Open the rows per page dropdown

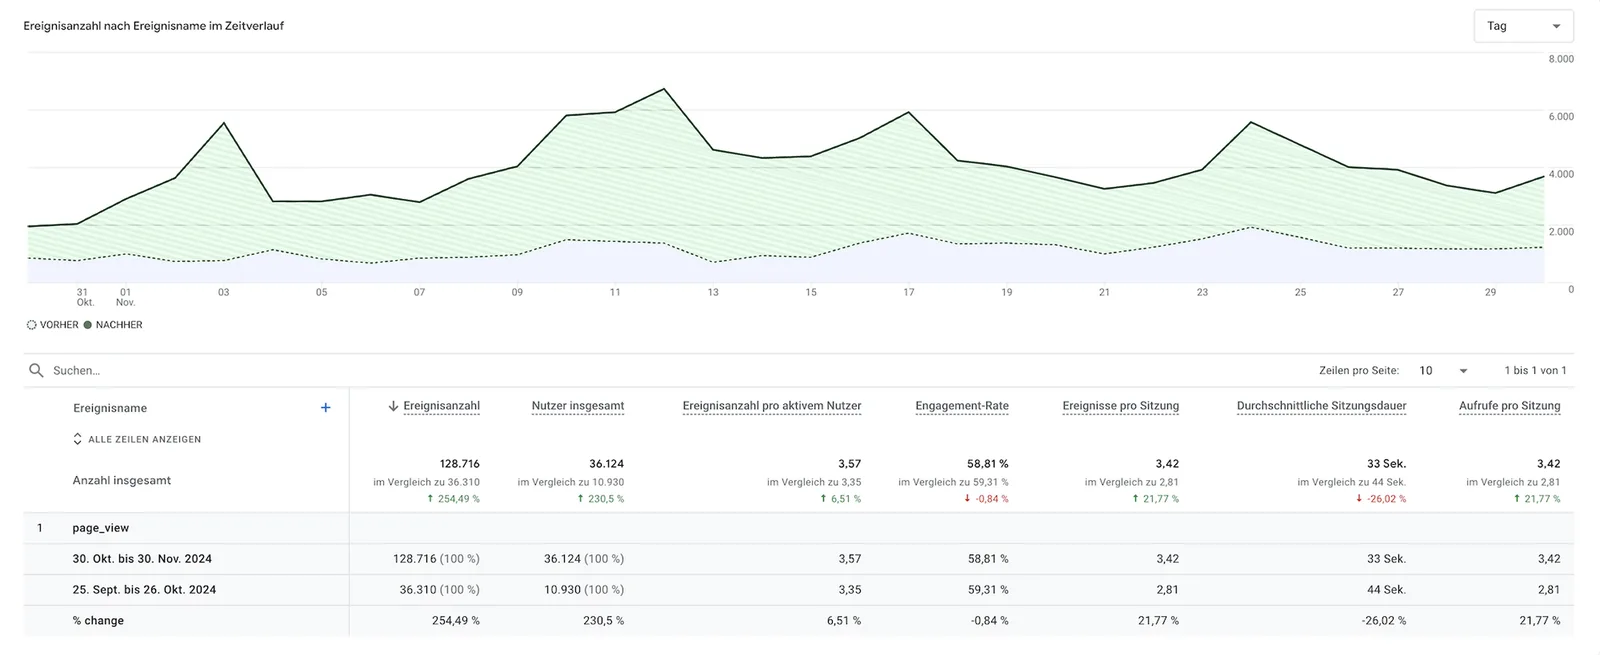tap(1443, 370)
